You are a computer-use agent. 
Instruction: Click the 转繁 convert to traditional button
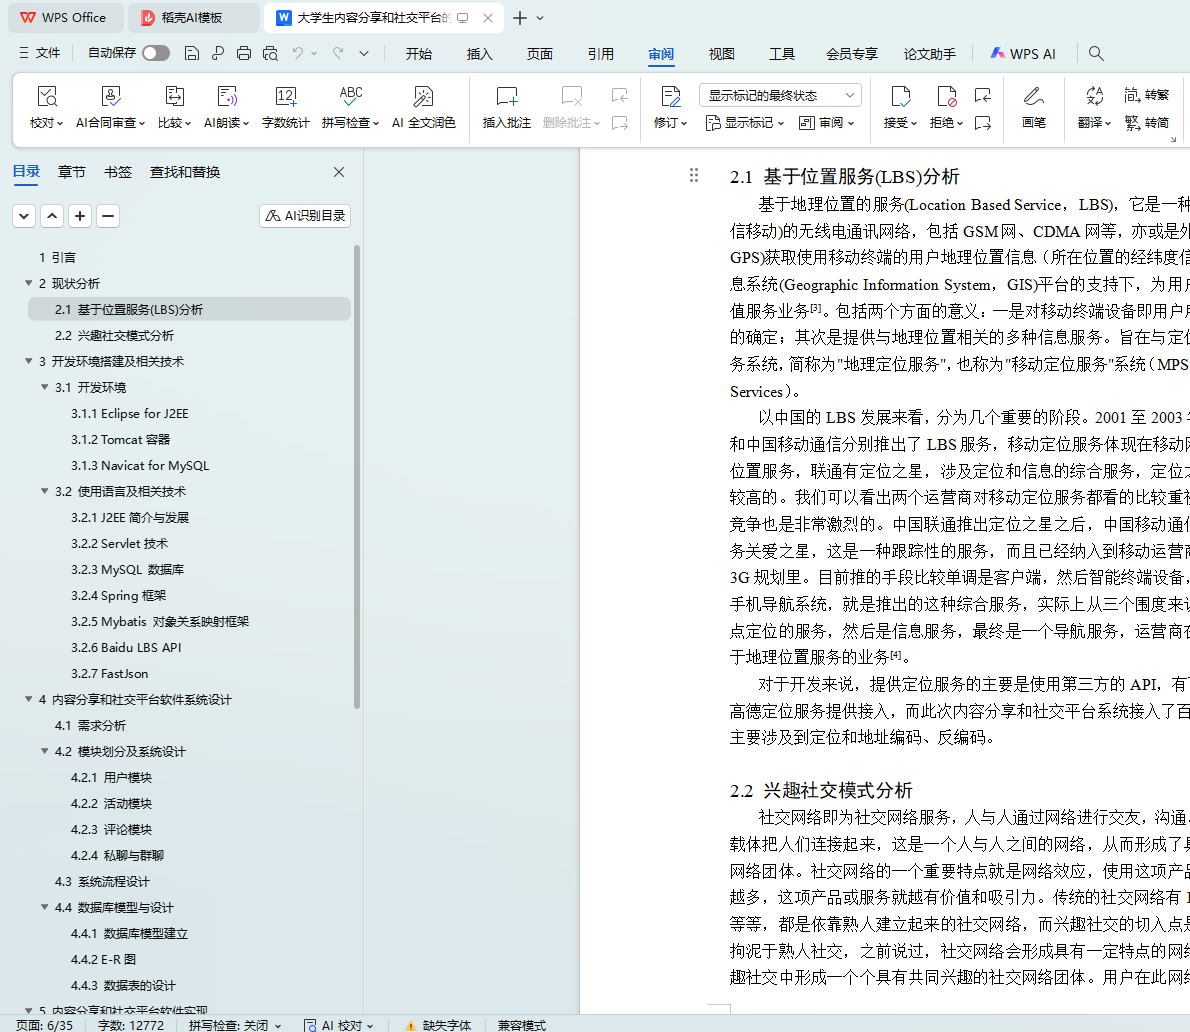point(1147,95)
